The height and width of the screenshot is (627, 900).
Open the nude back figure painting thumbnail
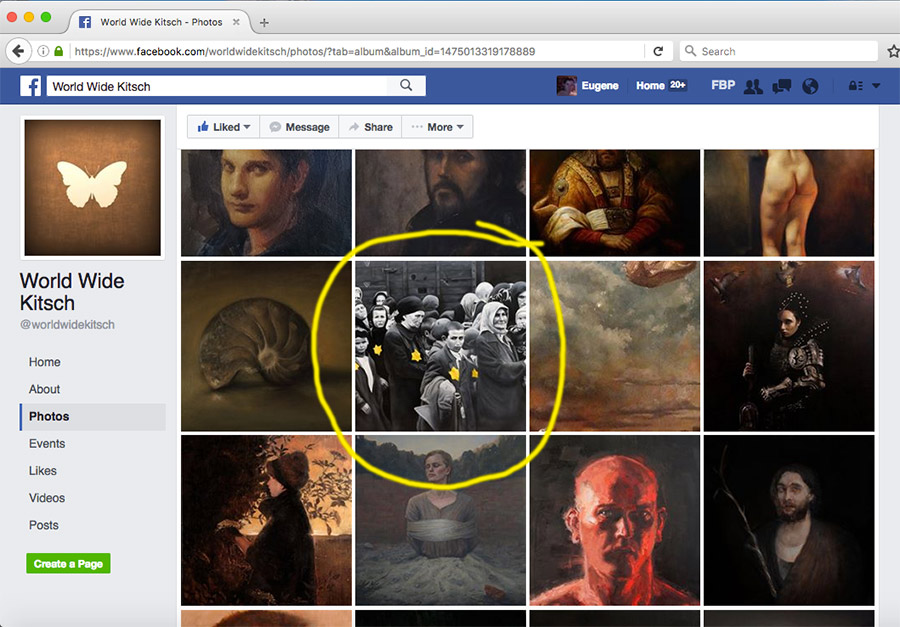tap(789, 203)
